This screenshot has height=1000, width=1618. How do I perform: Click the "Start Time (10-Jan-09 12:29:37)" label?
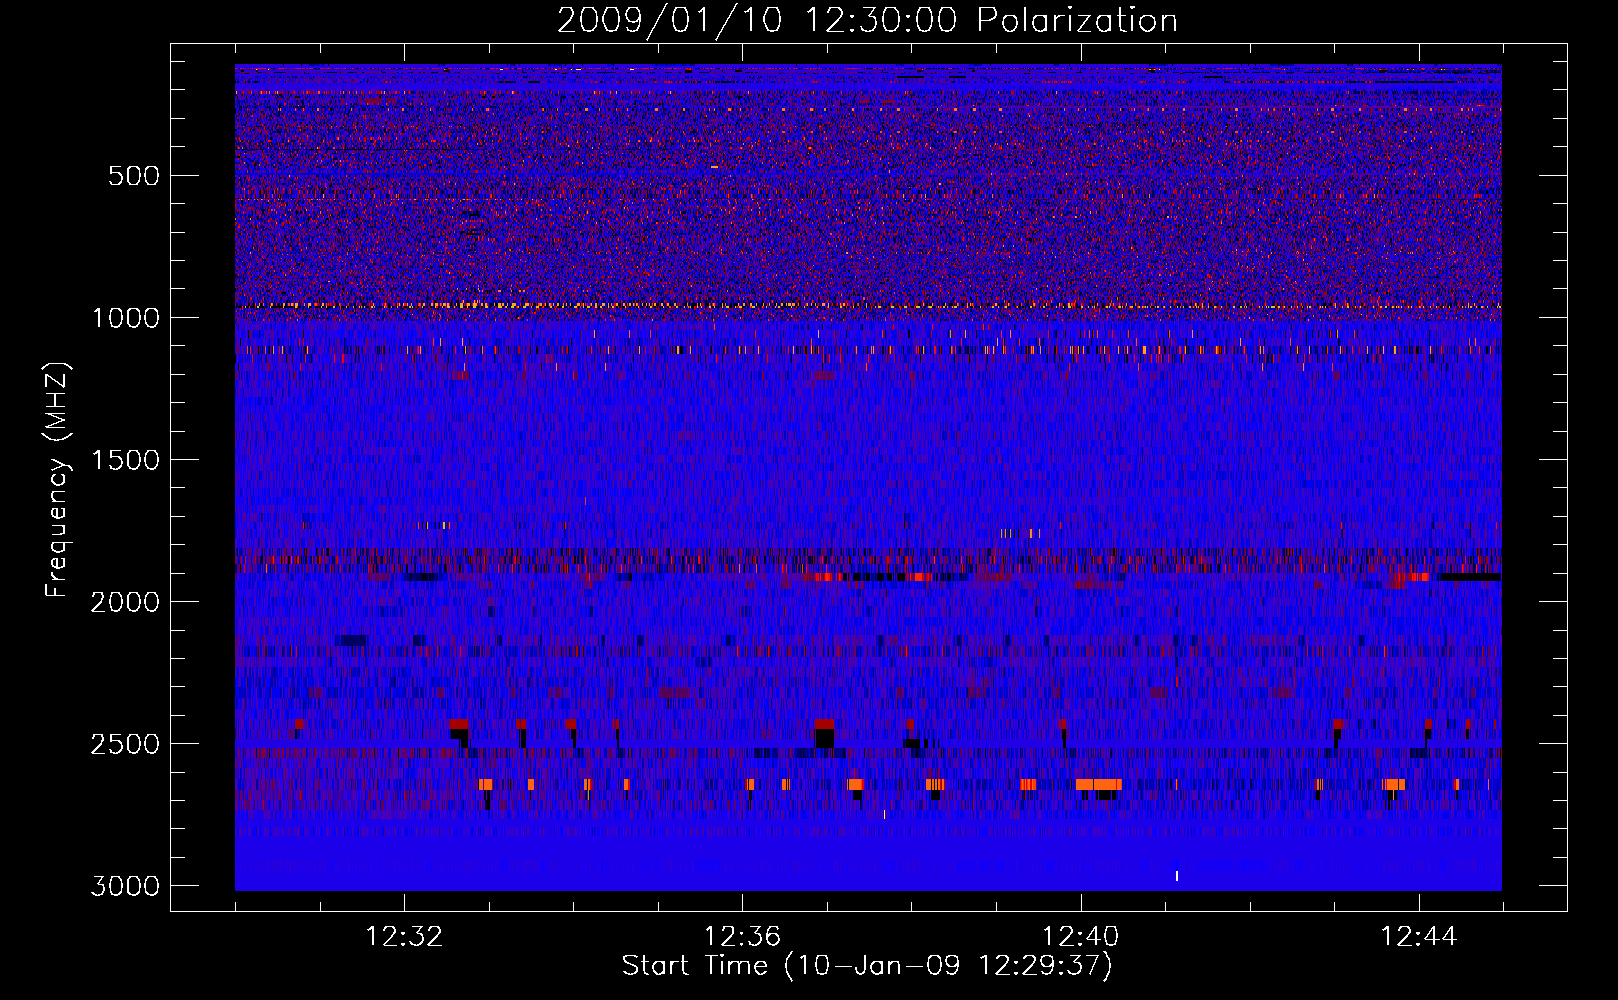click(x=867, y=966)
